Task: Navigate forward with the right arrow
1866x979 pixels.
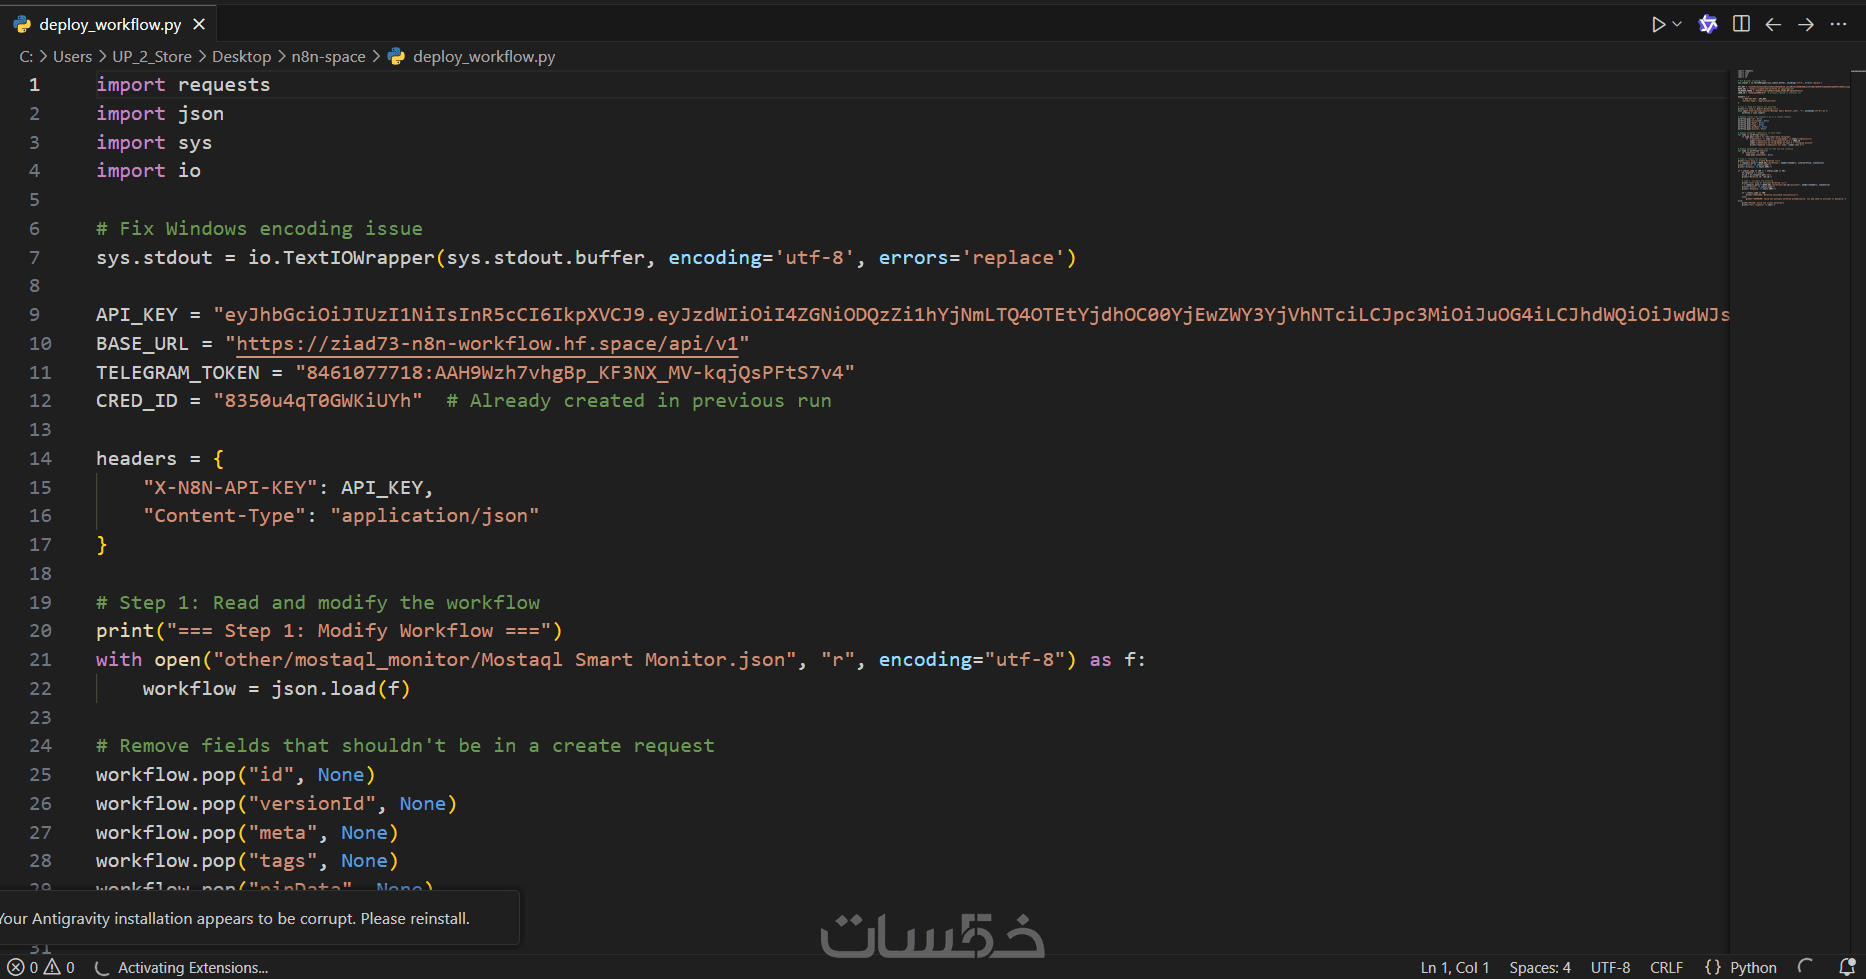Action: pyautogui.click(x=1806, y=24)
